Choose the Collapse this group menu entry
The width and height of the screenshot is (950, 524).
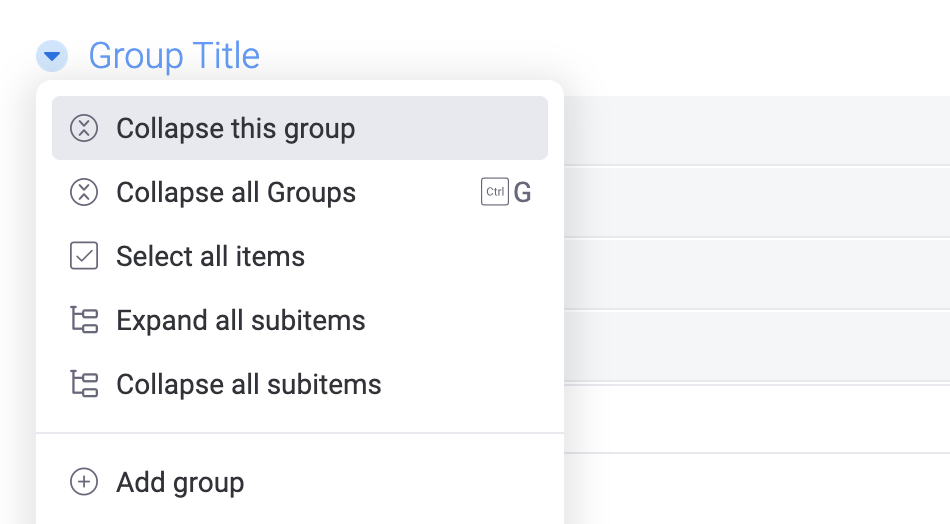(235, 129)
